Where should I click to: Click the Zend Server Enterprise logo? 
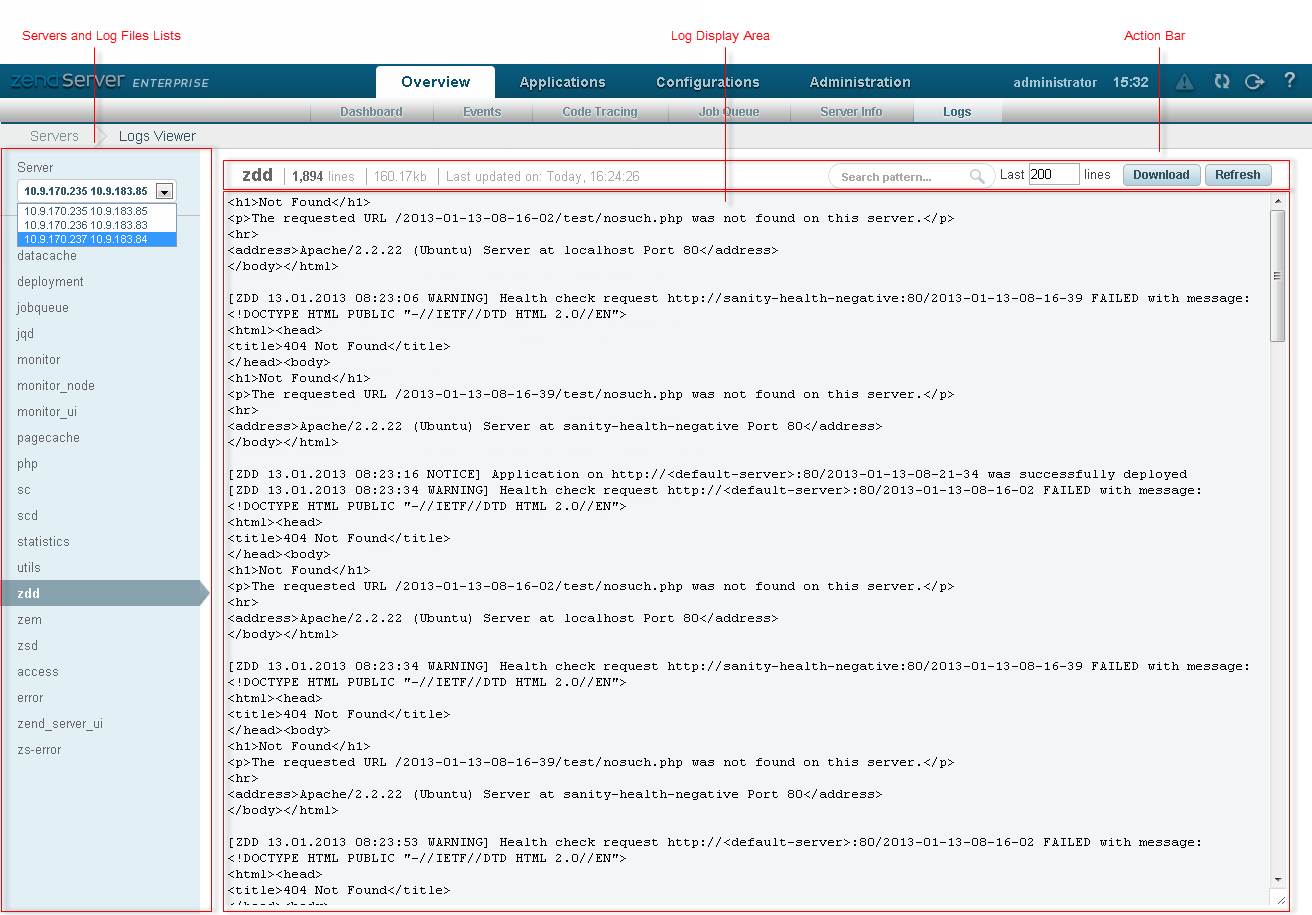(x=110, y=81)
